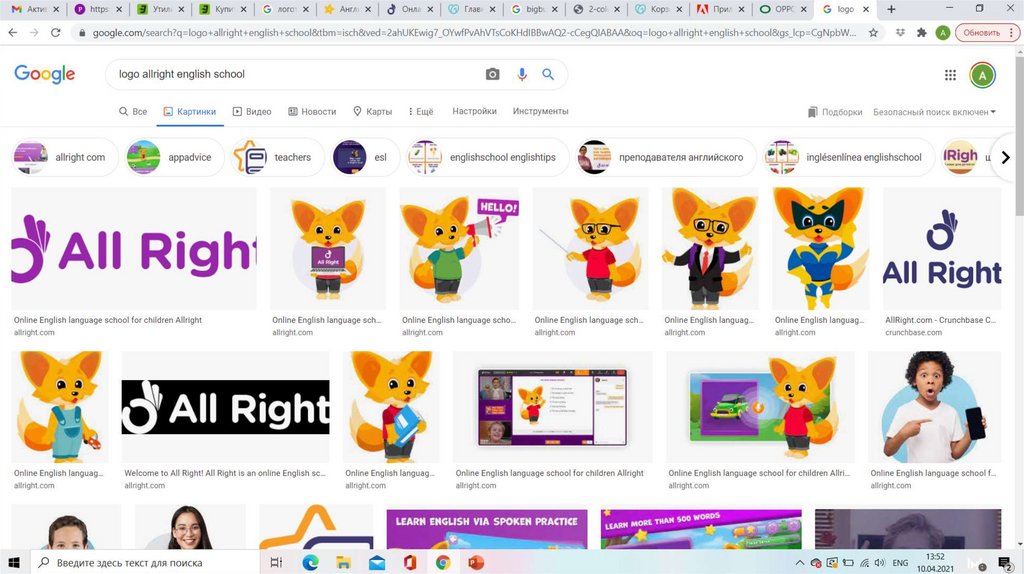Screen dimensions: 1024x574
Task: Select the allright com suggestion chip
Action: [x=65, y=157]
